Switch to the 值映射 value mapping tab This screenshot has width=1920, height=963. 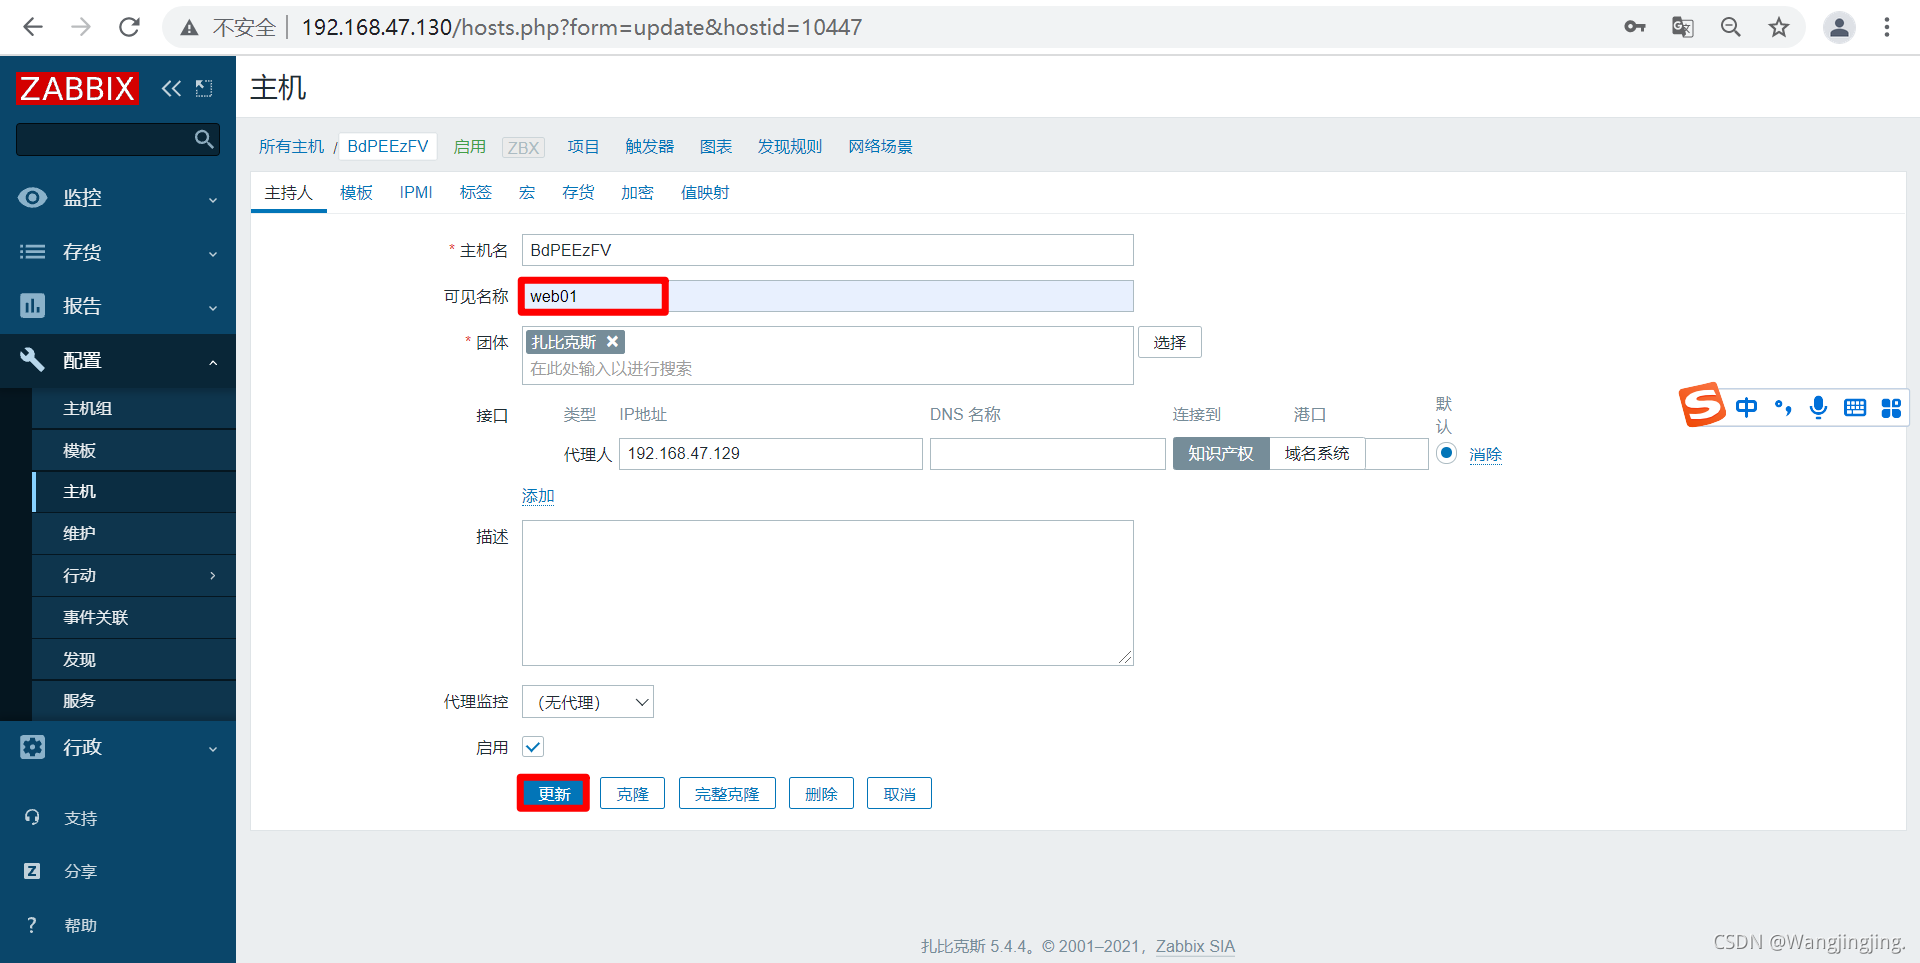click(705, 192)
